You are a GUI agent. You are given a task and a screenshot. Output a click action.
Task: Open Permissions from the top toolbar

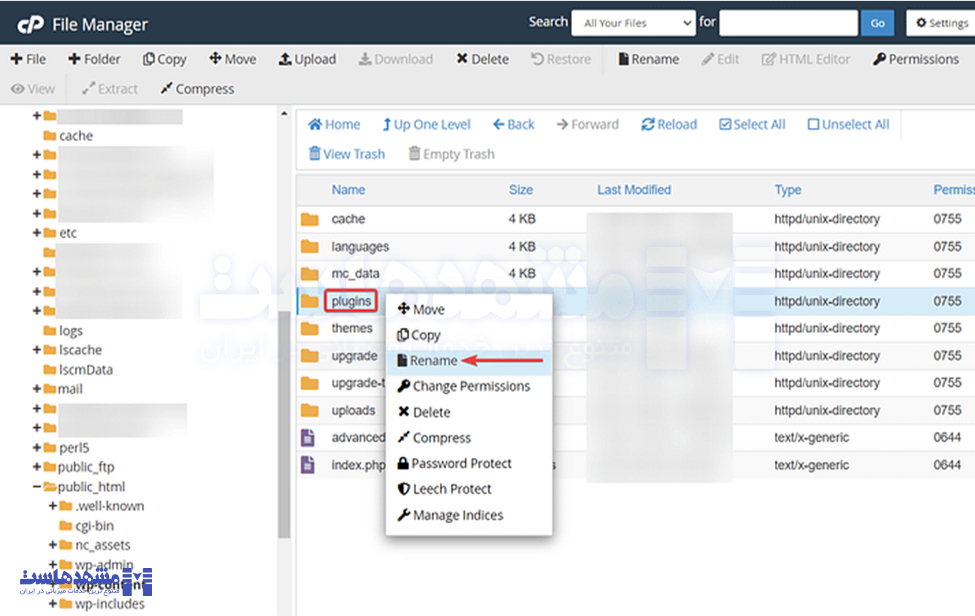tap(879, 59)
